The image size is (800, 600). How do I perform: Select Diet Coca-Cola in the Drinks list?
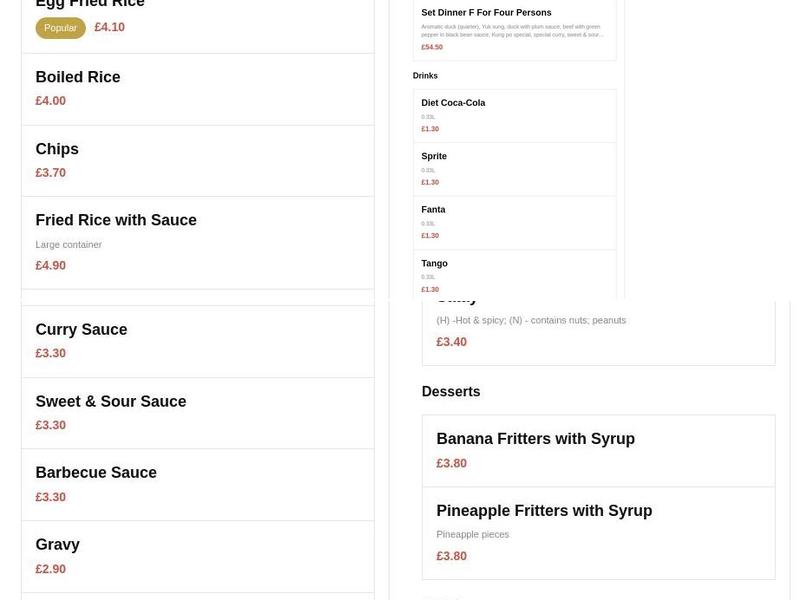(x=453, y=103)
